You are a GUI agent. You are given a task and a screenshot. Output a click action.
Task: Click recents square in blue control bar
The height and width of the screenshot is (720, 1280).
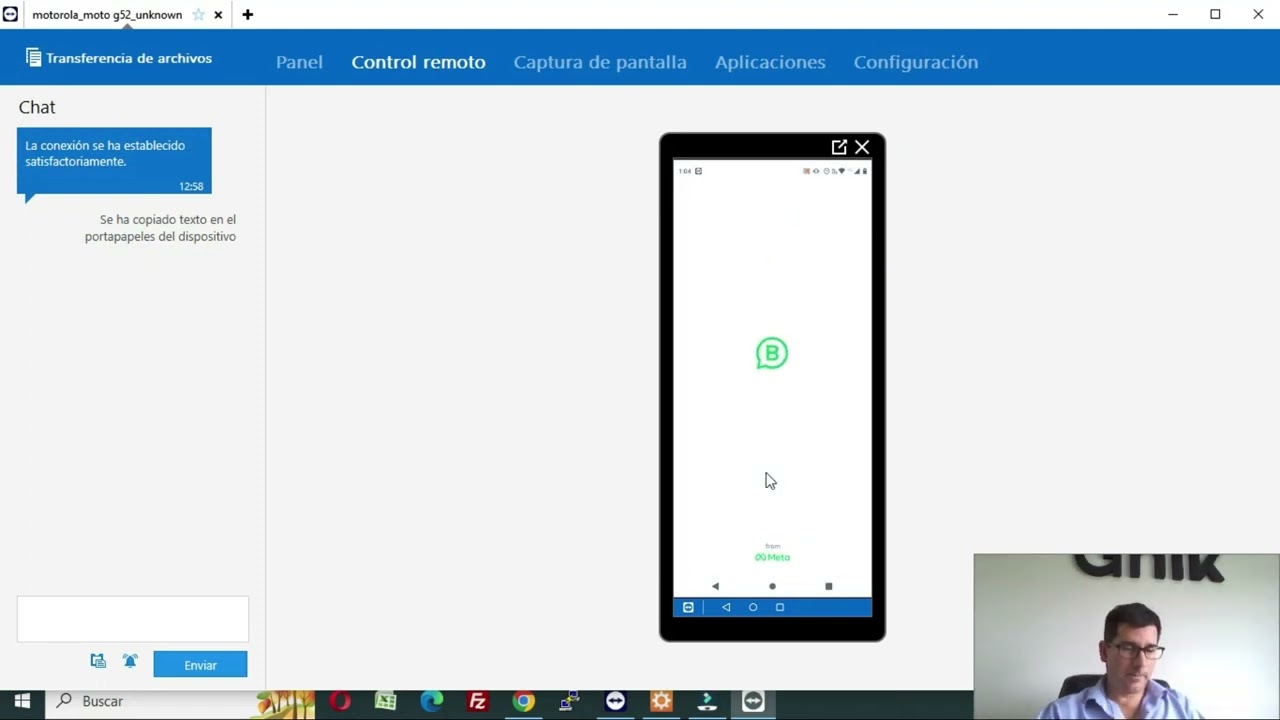780,607
